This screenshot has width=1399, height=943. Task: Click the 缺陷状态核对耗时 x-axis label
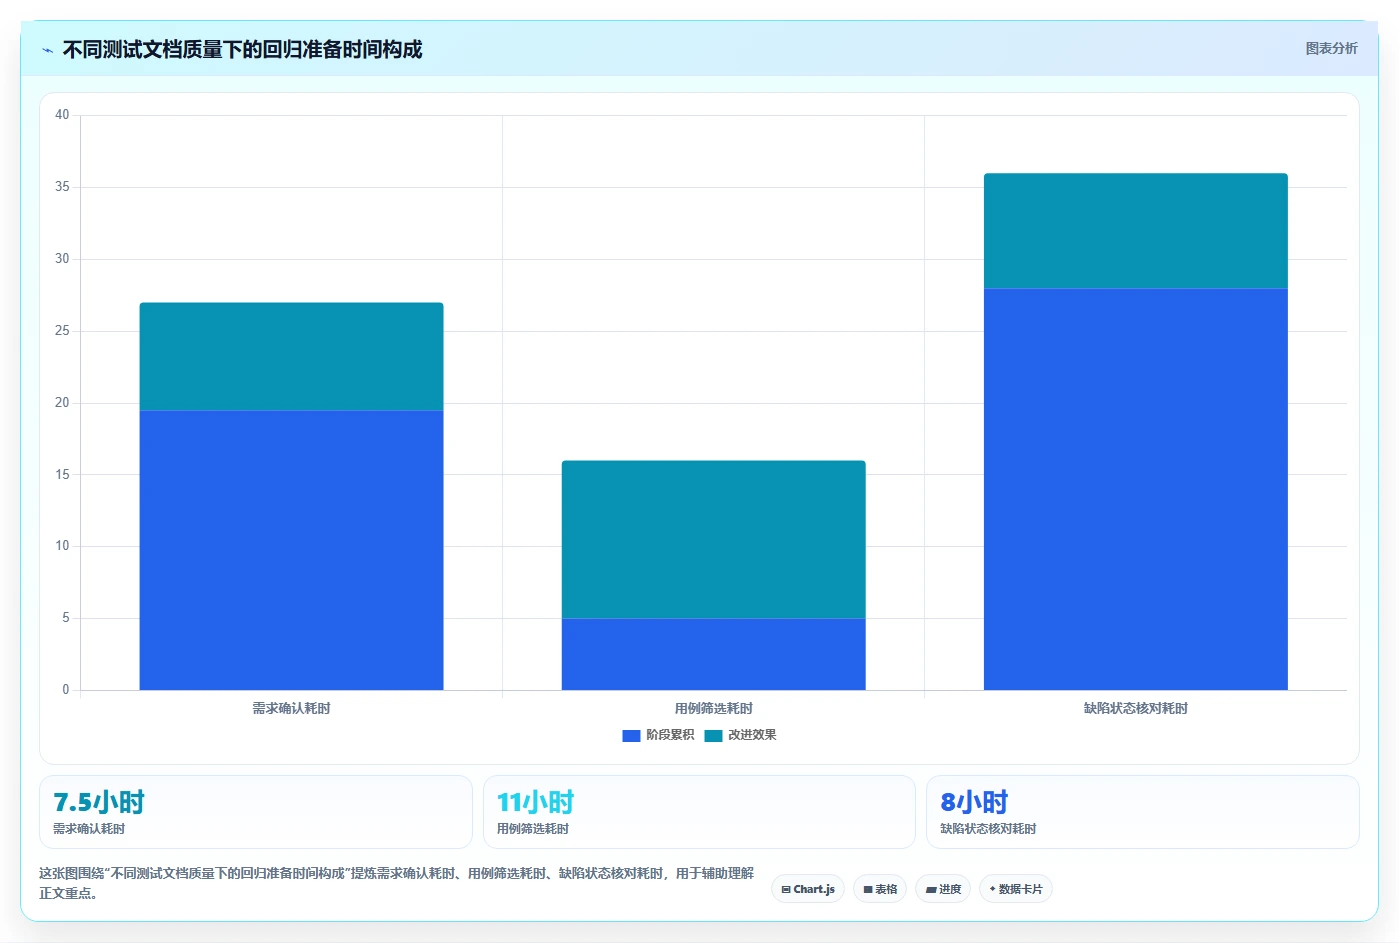click(1135, 708)
